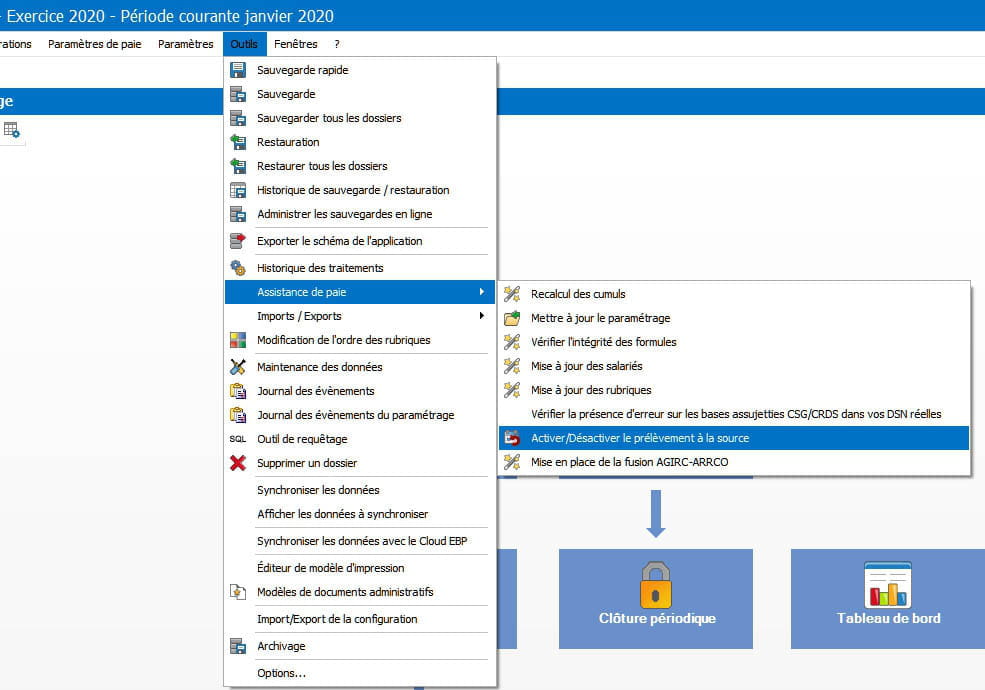The width and height of the screenshot is (985, 690).
Task: Select Mise à jour des salariés entry
Action: point(734,366)
